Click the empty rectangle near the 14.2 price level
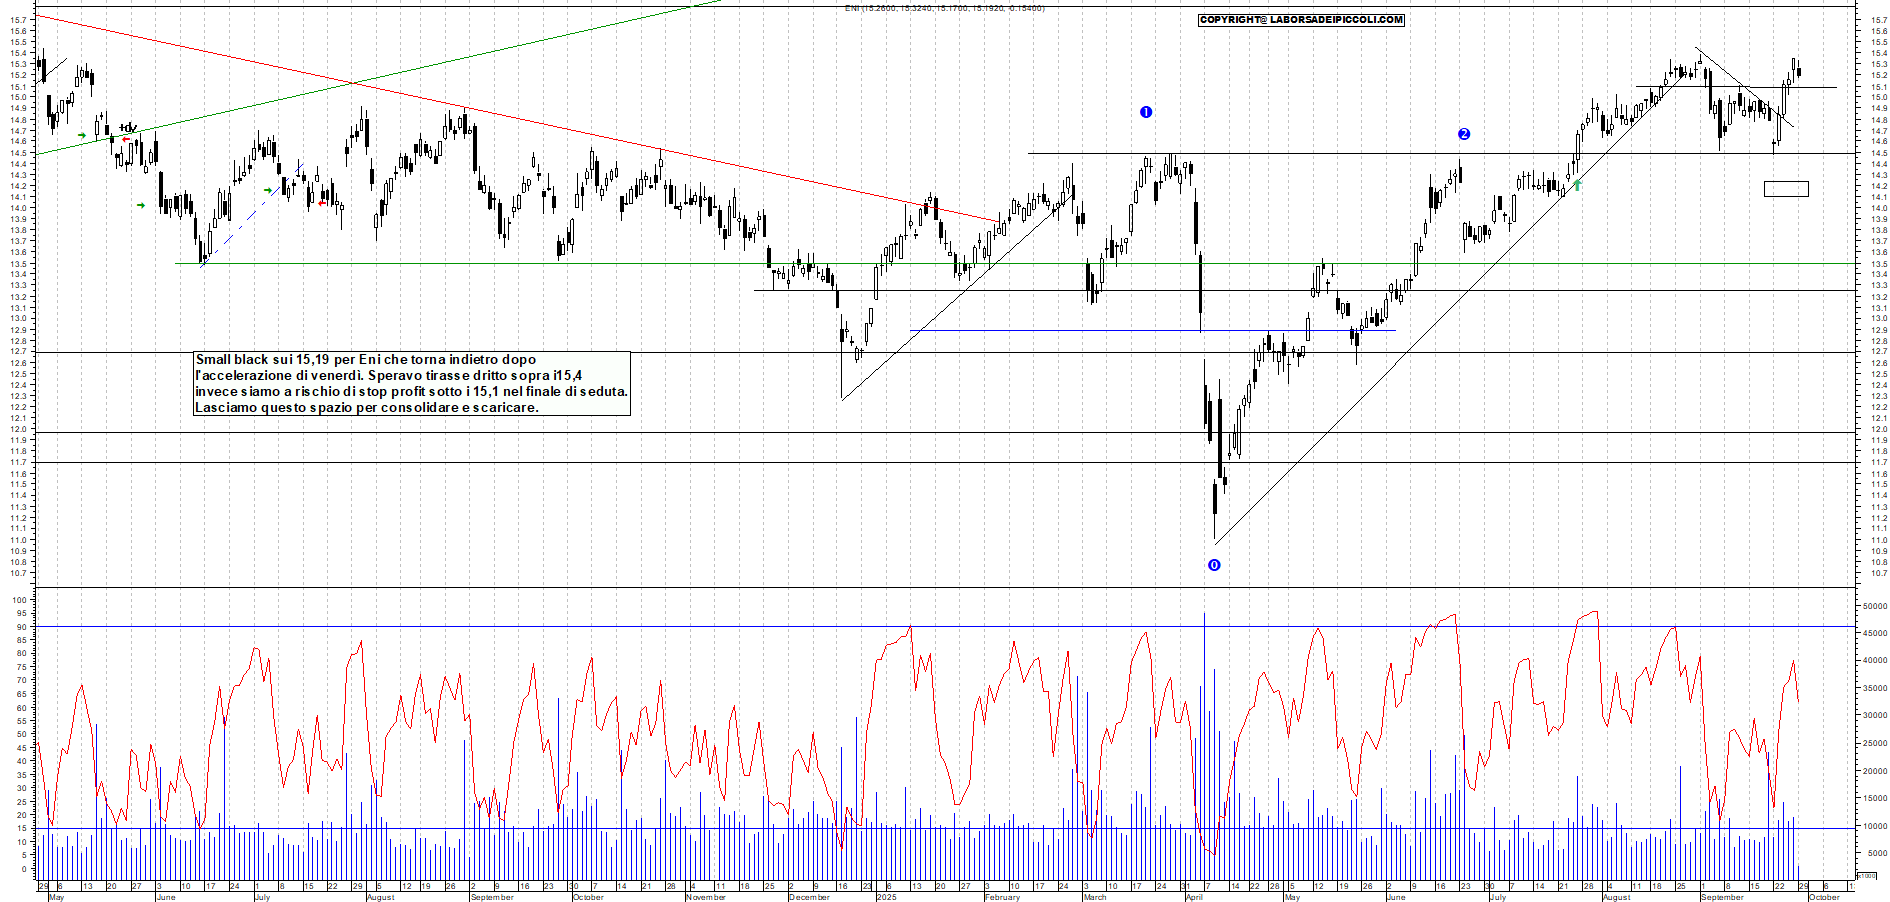Image resolution: width=1890 pixels, height=902 pixels. pos(1786,188)
